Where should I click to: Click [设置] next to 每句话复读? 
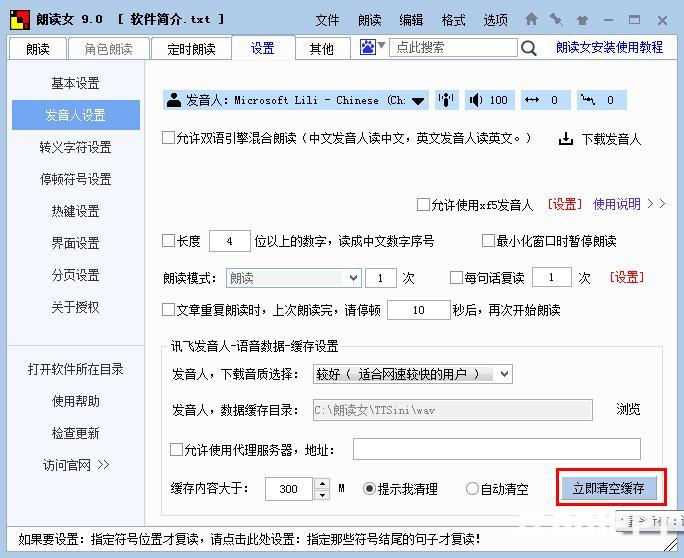pyautogui.click(x=626, y=277)
